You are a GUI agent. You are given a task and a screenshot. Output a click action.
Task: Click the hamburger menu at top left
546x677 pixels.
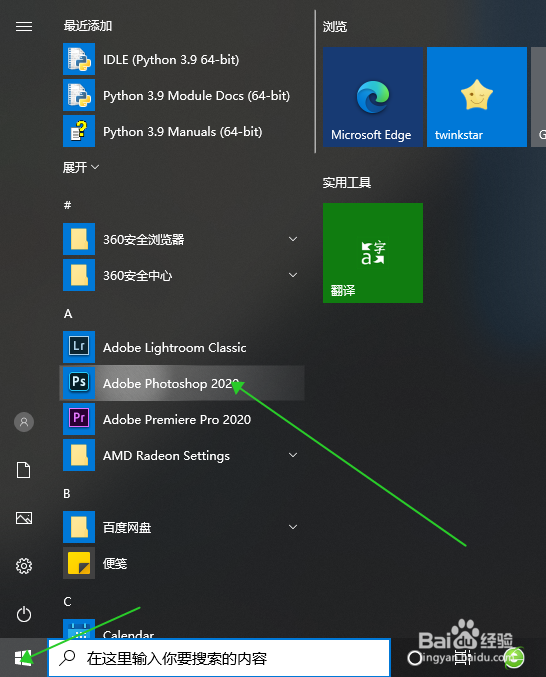(24, 27)
